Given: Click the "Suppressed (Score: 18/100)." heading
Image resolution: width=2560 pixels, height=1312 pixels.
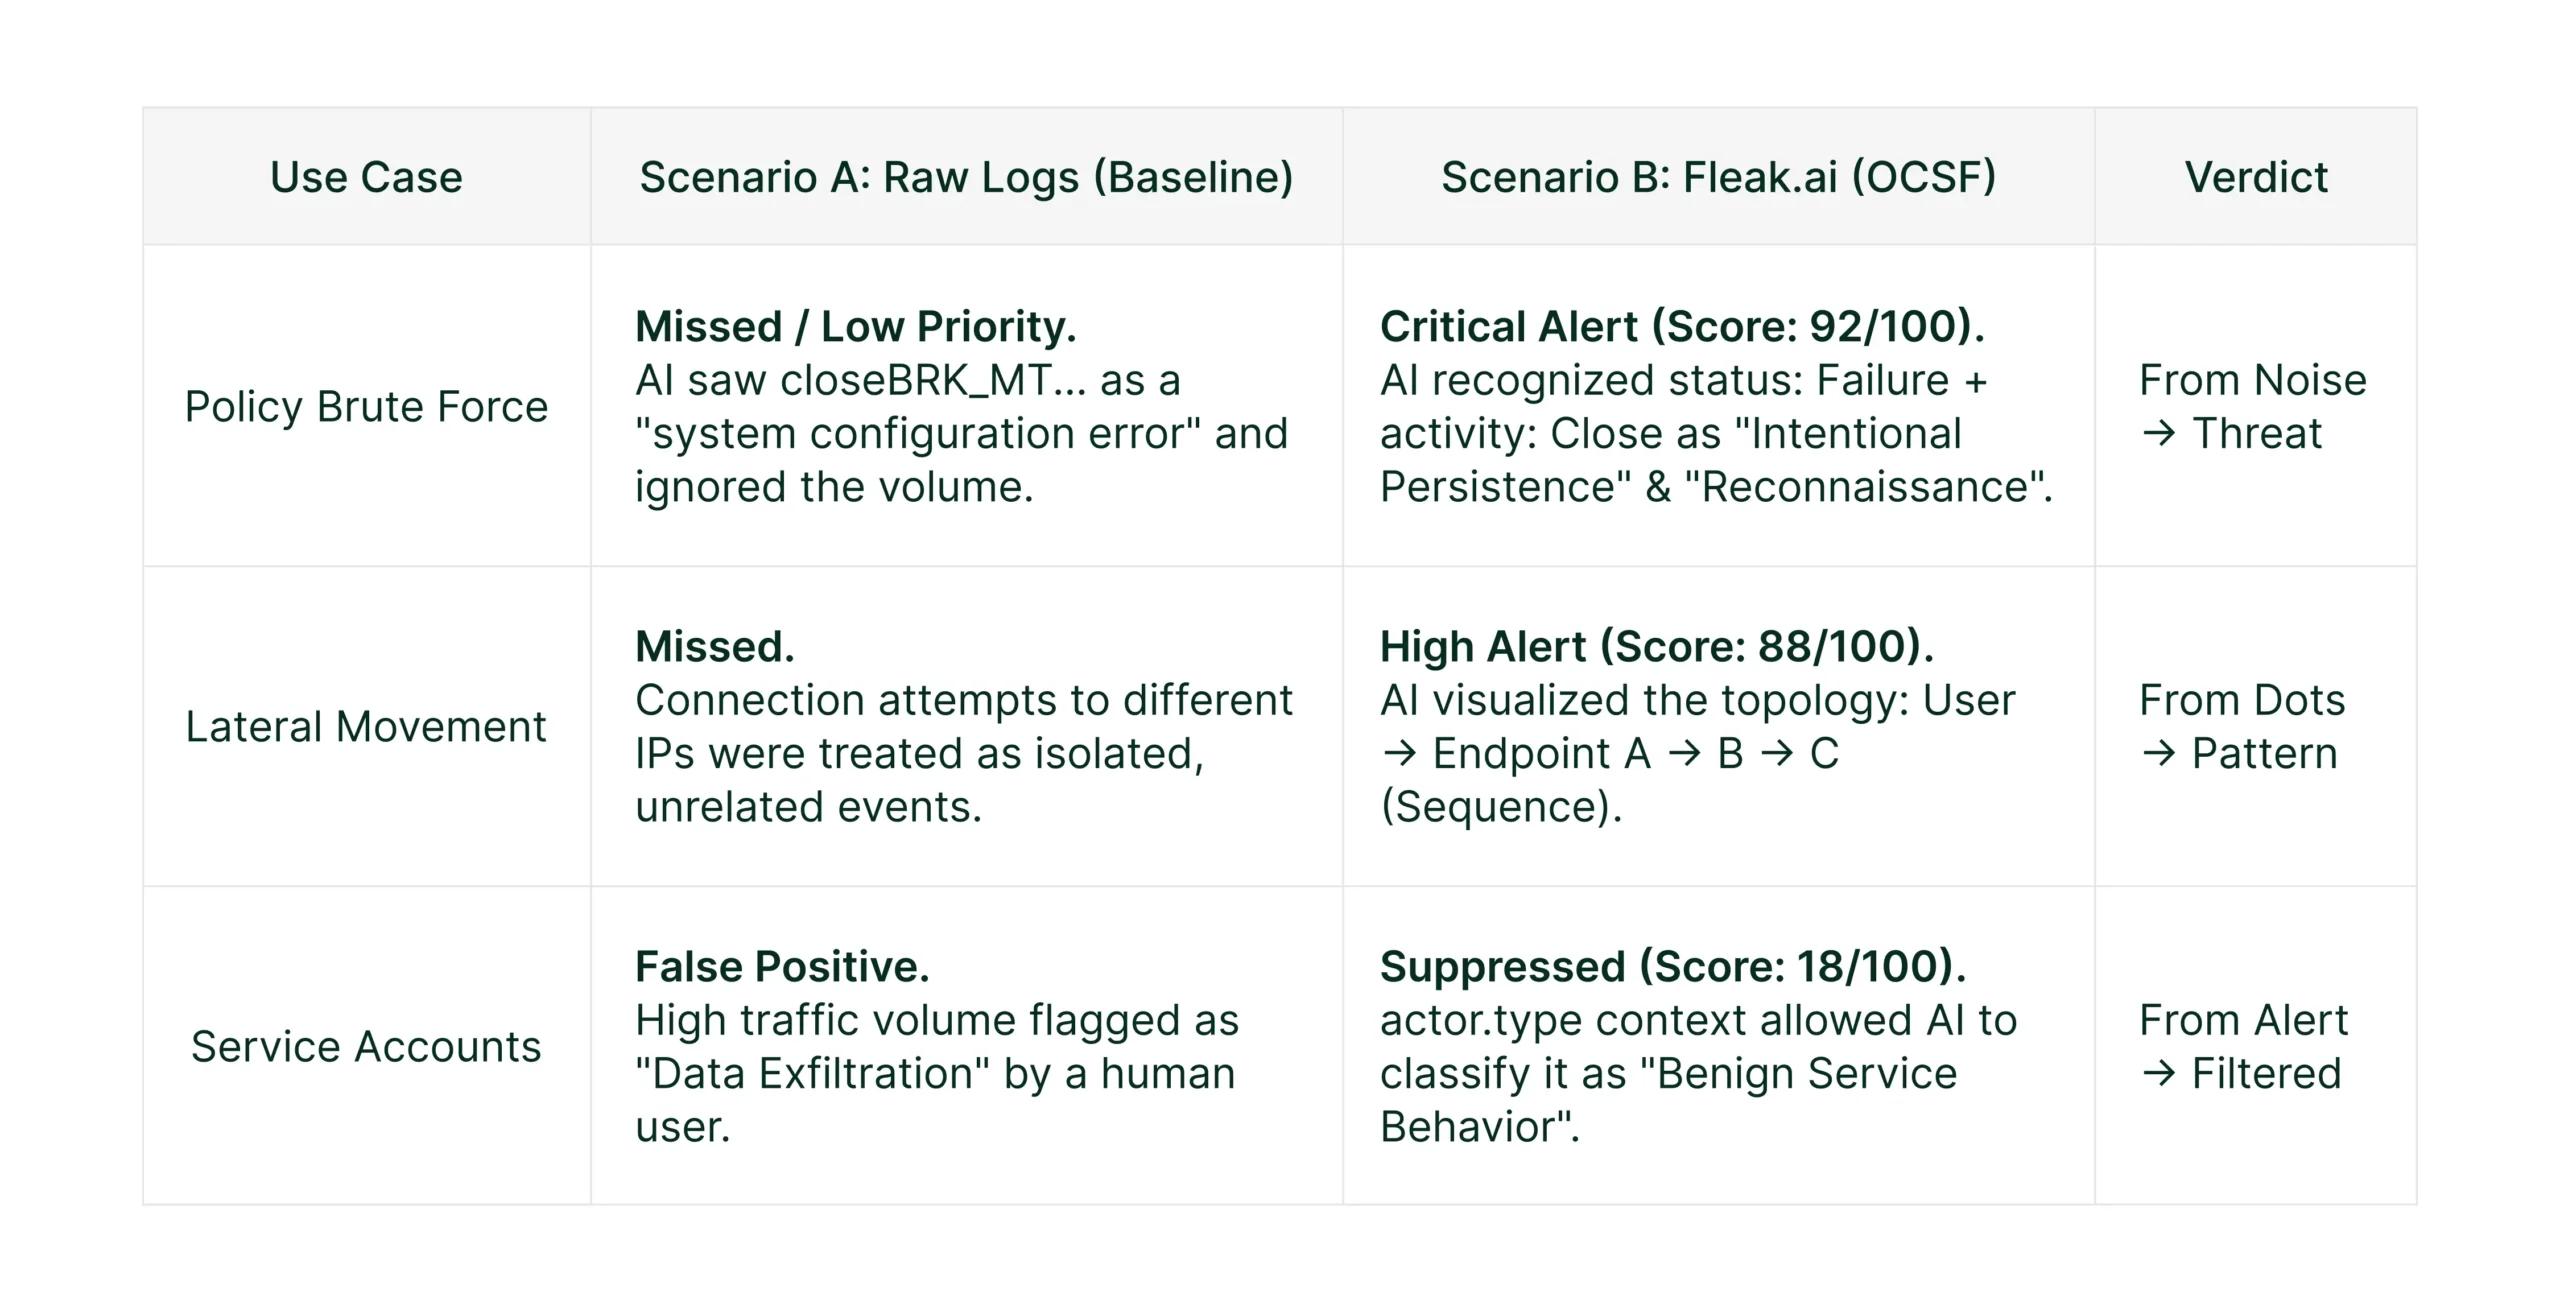Looking at the screenshot, I should (1673, 967).
